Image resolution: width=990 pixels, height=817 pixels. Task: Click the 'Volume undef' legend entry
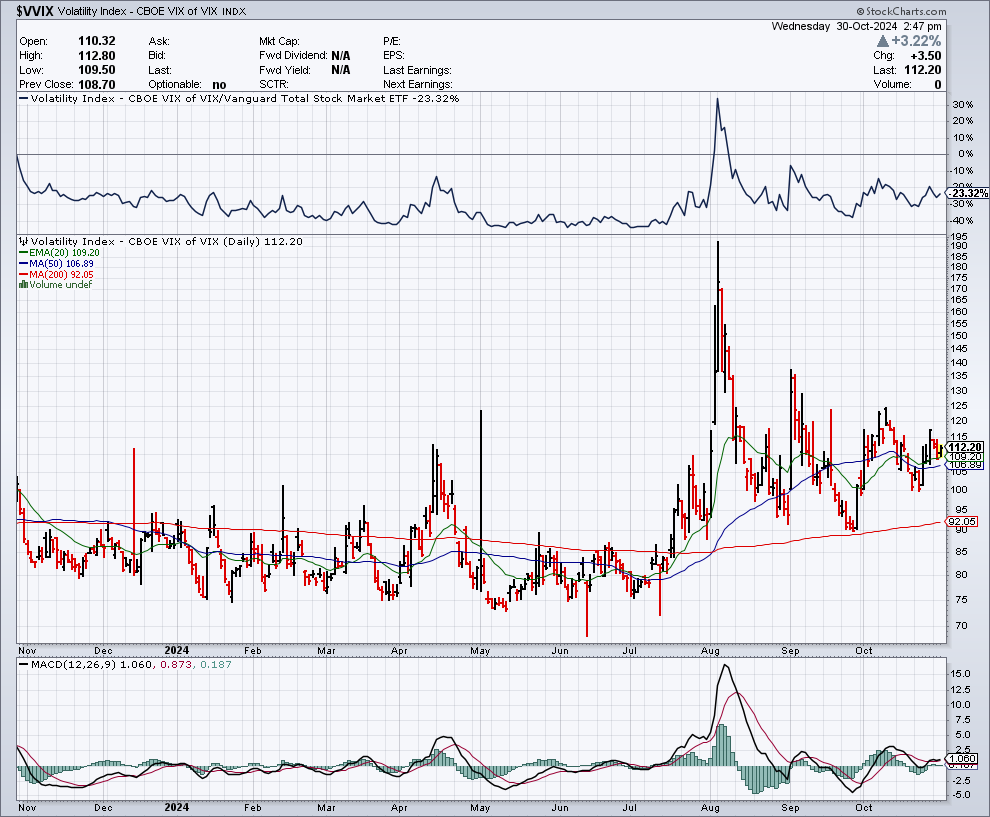pyautogui.click(x=56, y=285)
